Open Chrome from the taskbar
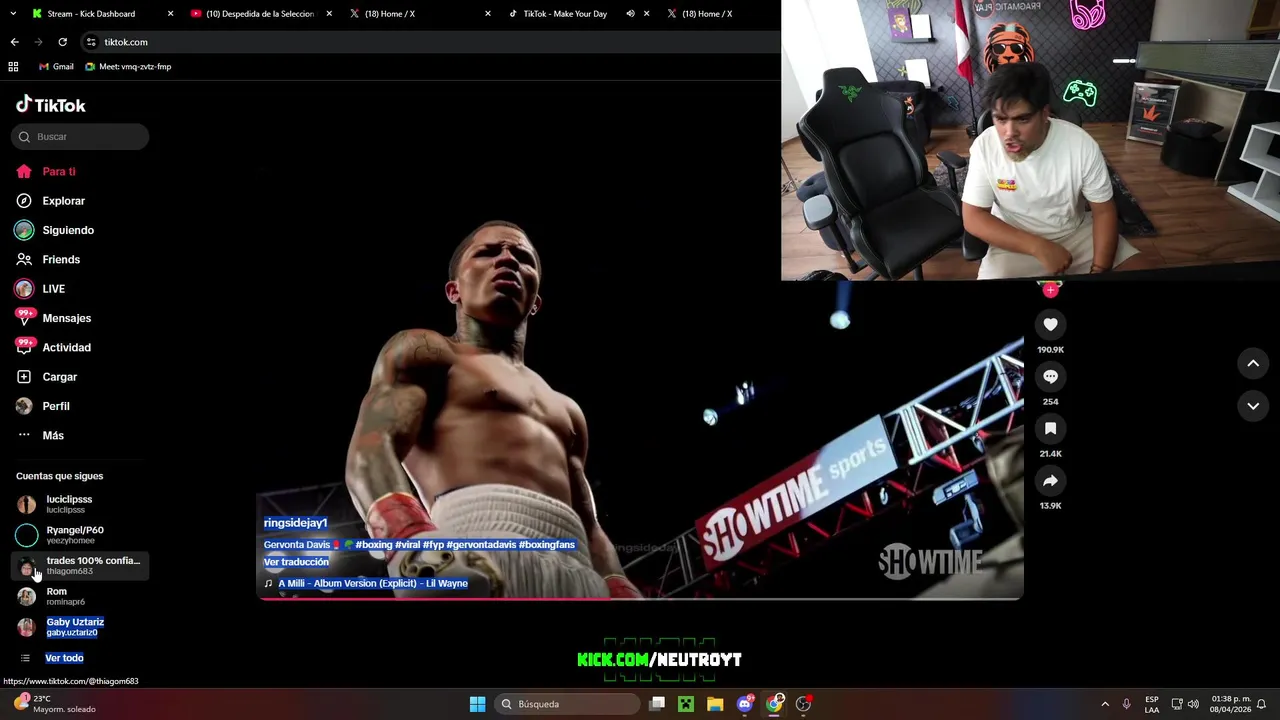Viewport: 1280px width, 720px height. point(774,704)
